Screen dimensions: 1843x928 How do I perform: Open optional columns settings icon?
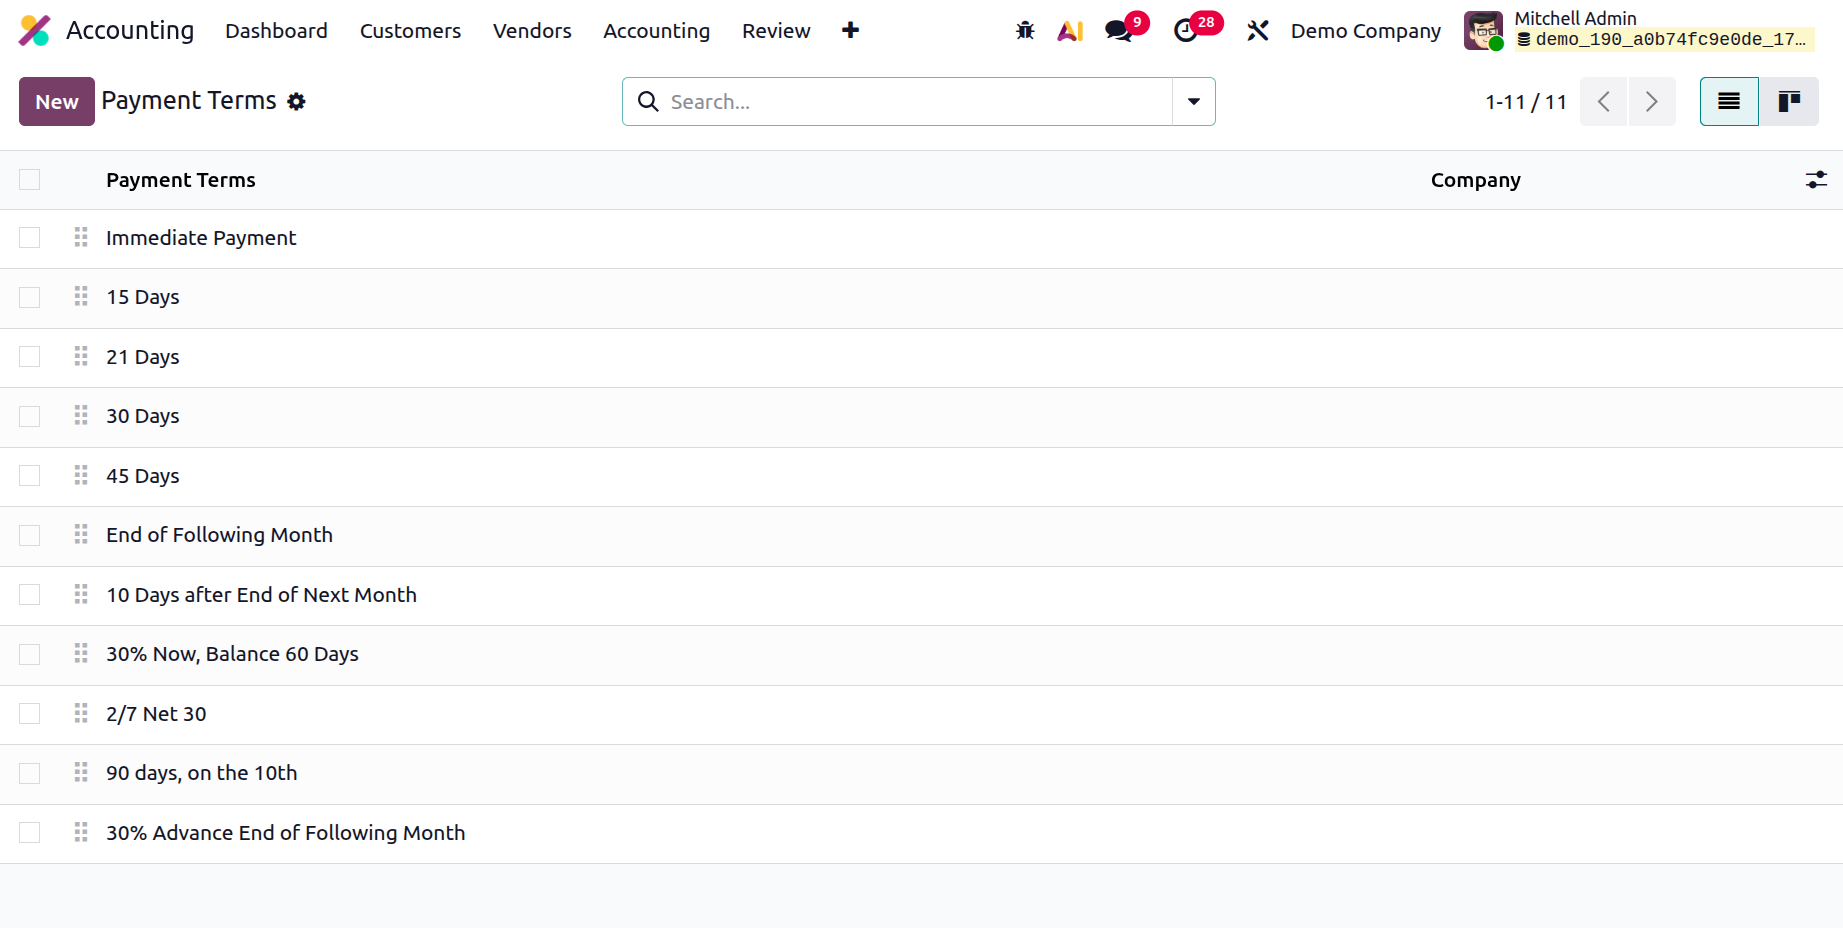(1816, 180)
